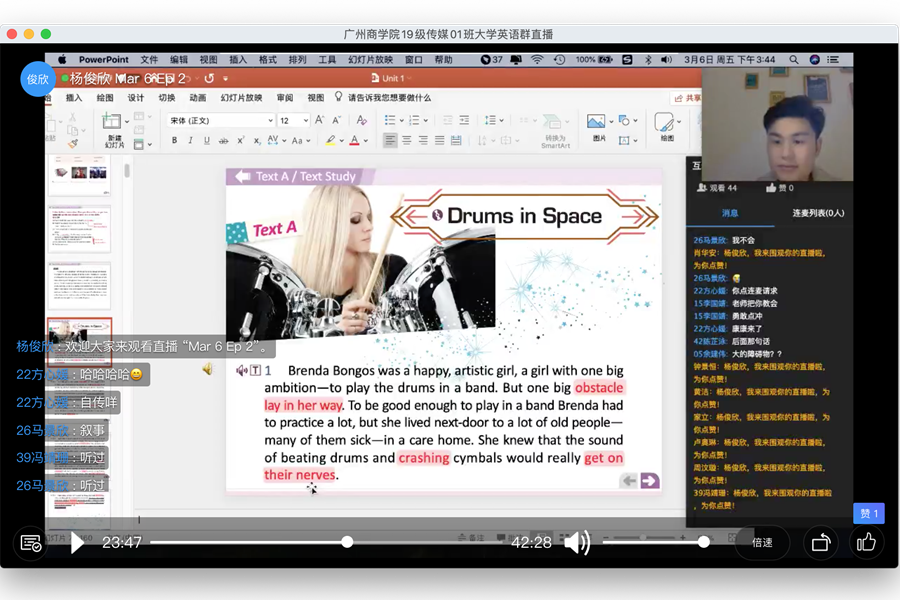Viewport: 900px width, 600px height.
Task: Increase font size with the larger A icon
Action: click(x=320, y=120)
